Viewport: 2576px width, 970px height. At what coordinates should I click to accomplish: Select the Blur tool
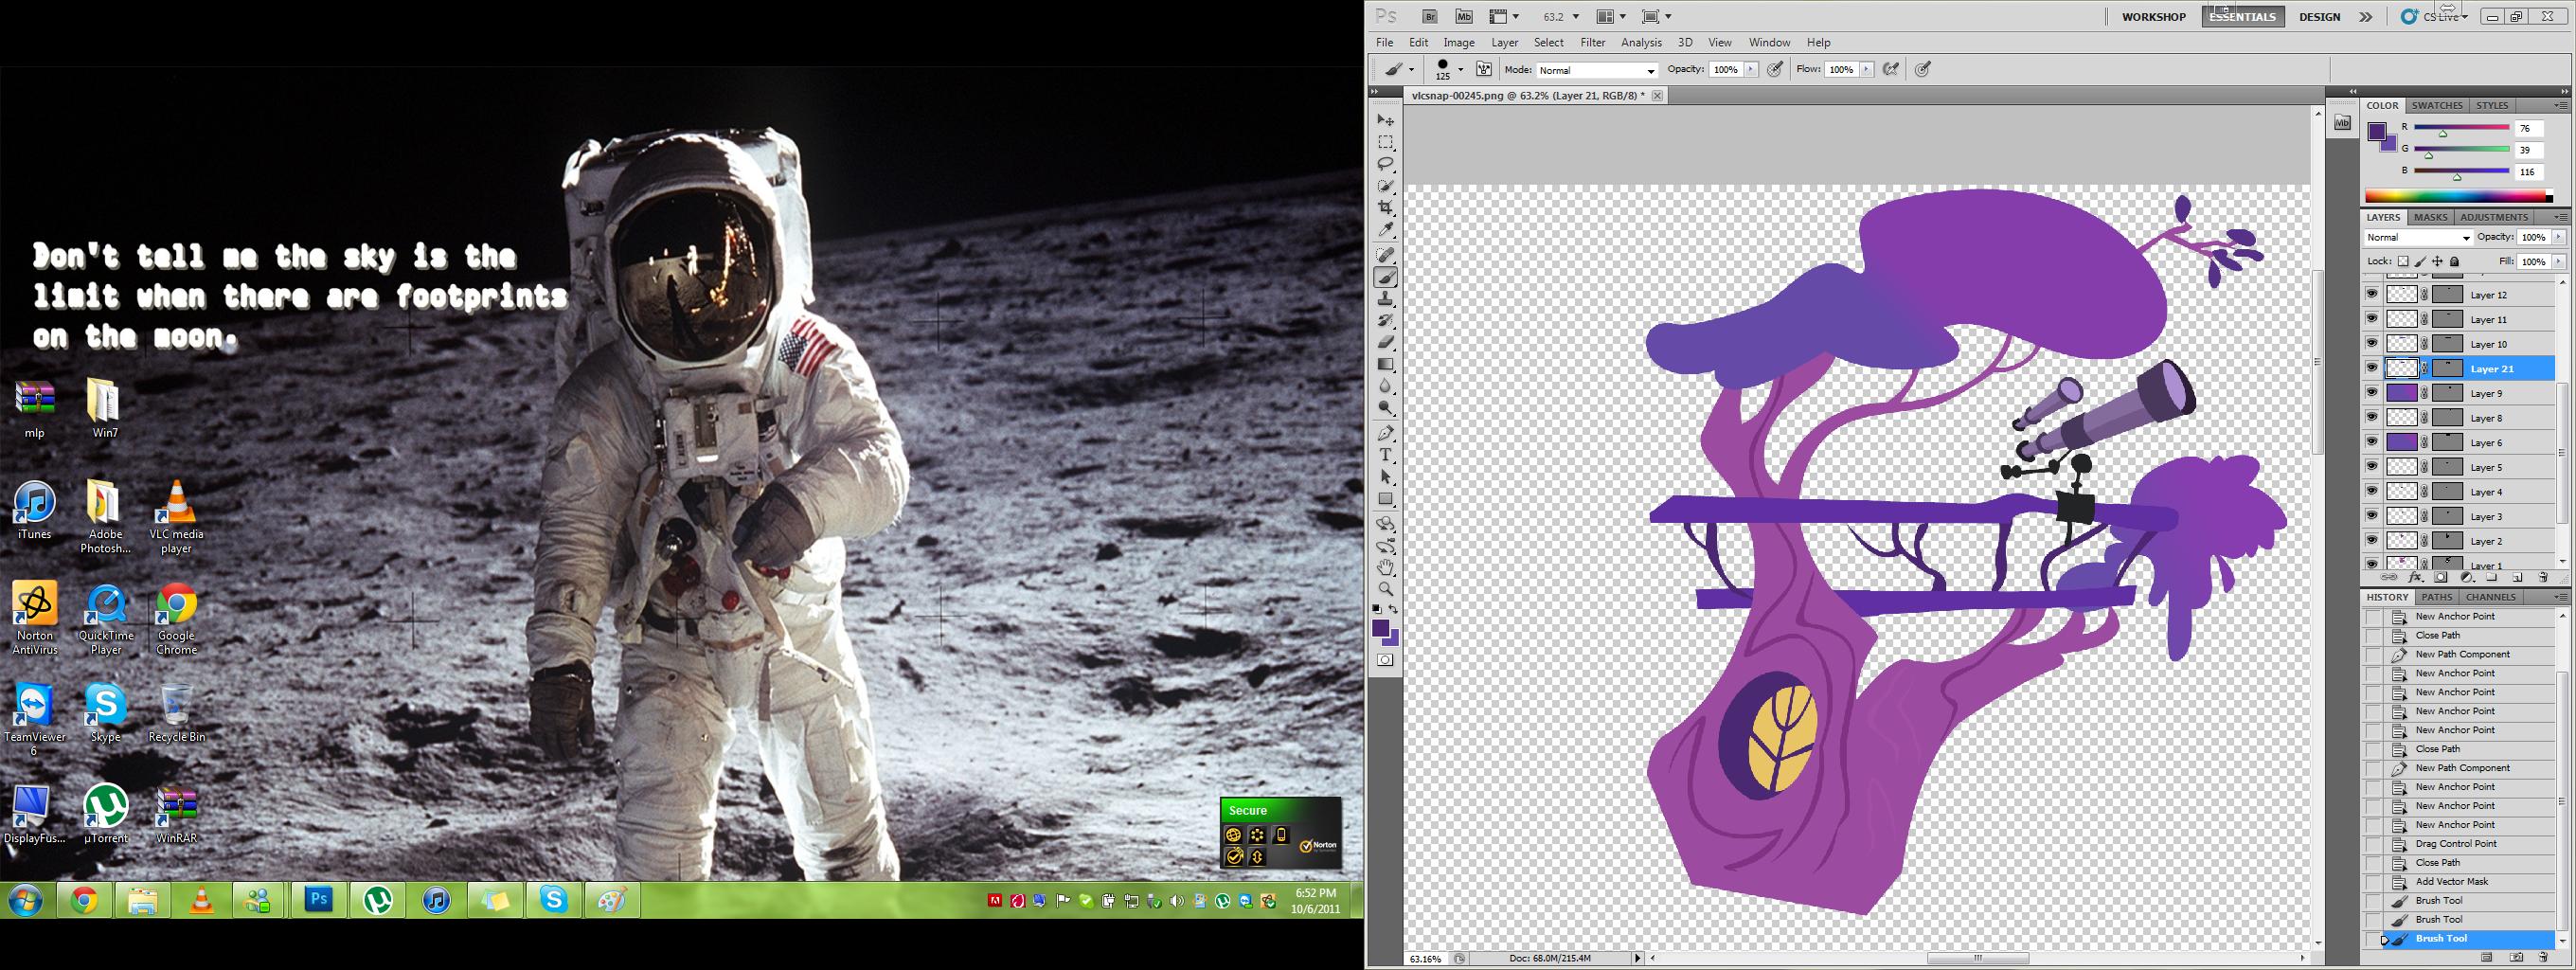[x=1386, y=387]
